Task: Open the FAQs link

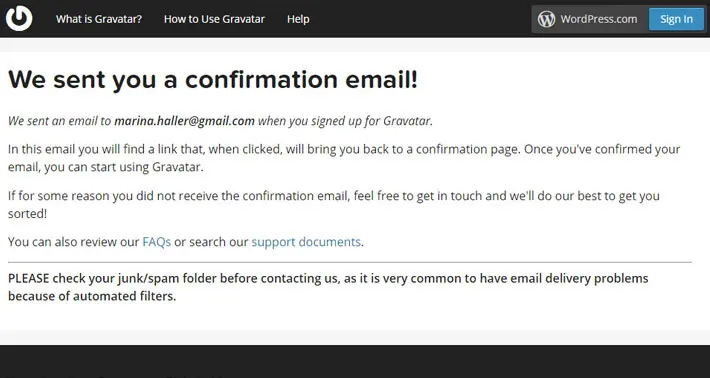Action: 157,242
